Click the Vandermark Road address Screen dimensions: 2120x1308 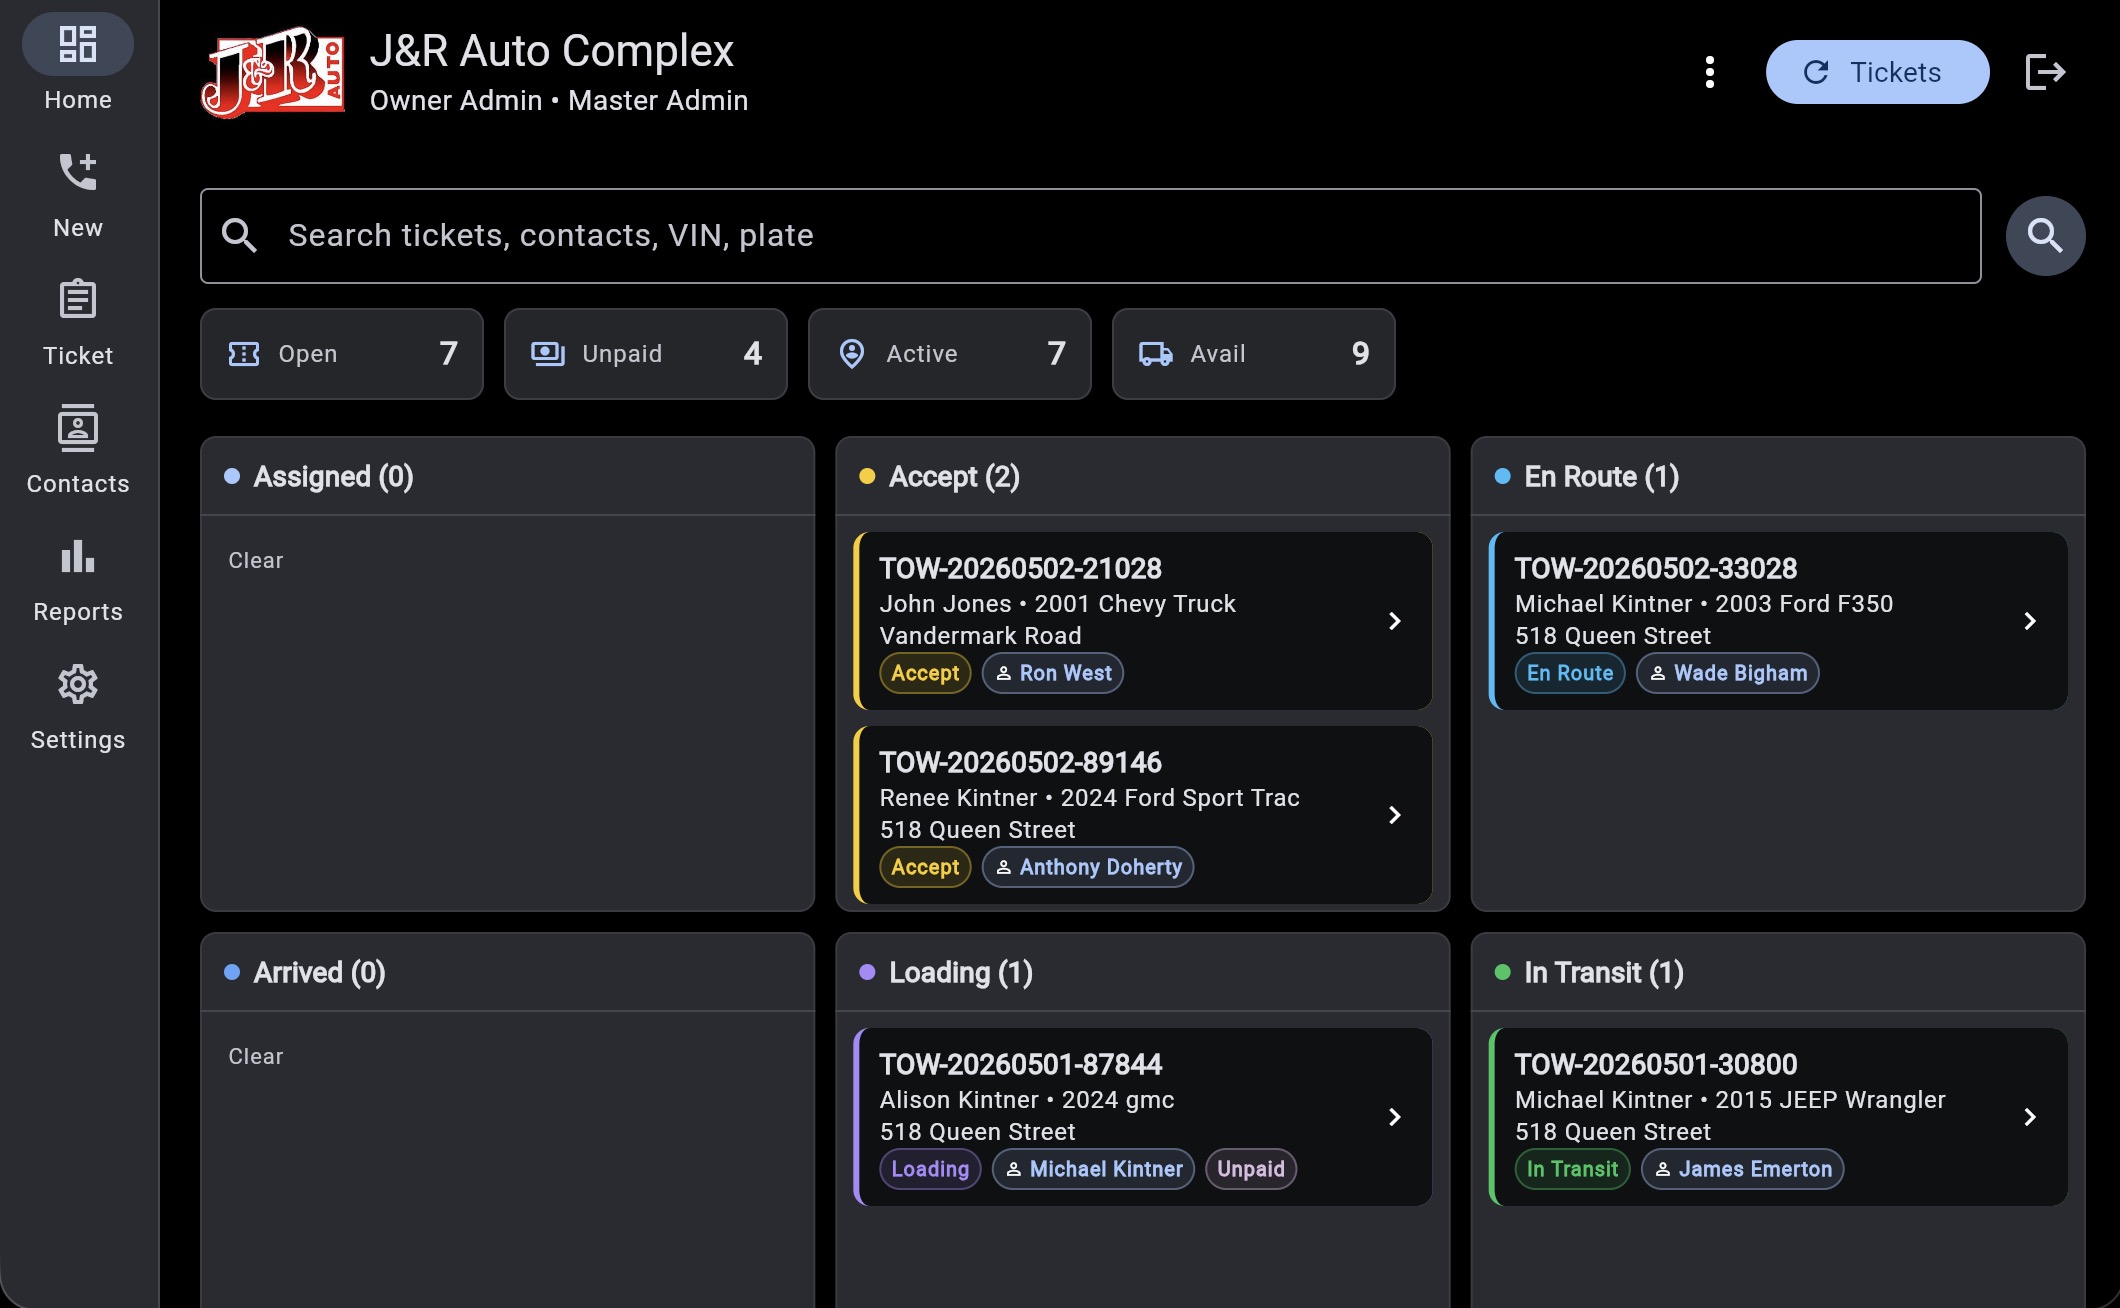980,636
